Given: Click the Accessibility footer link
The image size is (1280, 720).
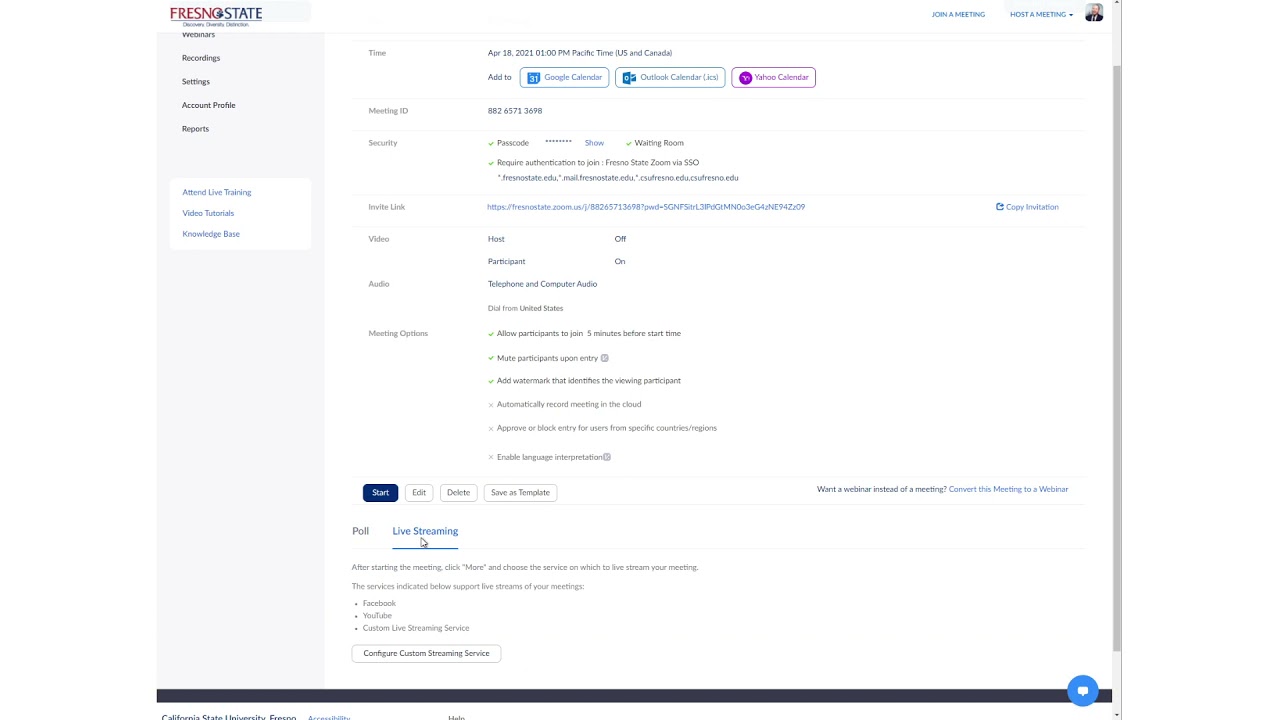Looking at the screenshot, I should pos(329,717).
